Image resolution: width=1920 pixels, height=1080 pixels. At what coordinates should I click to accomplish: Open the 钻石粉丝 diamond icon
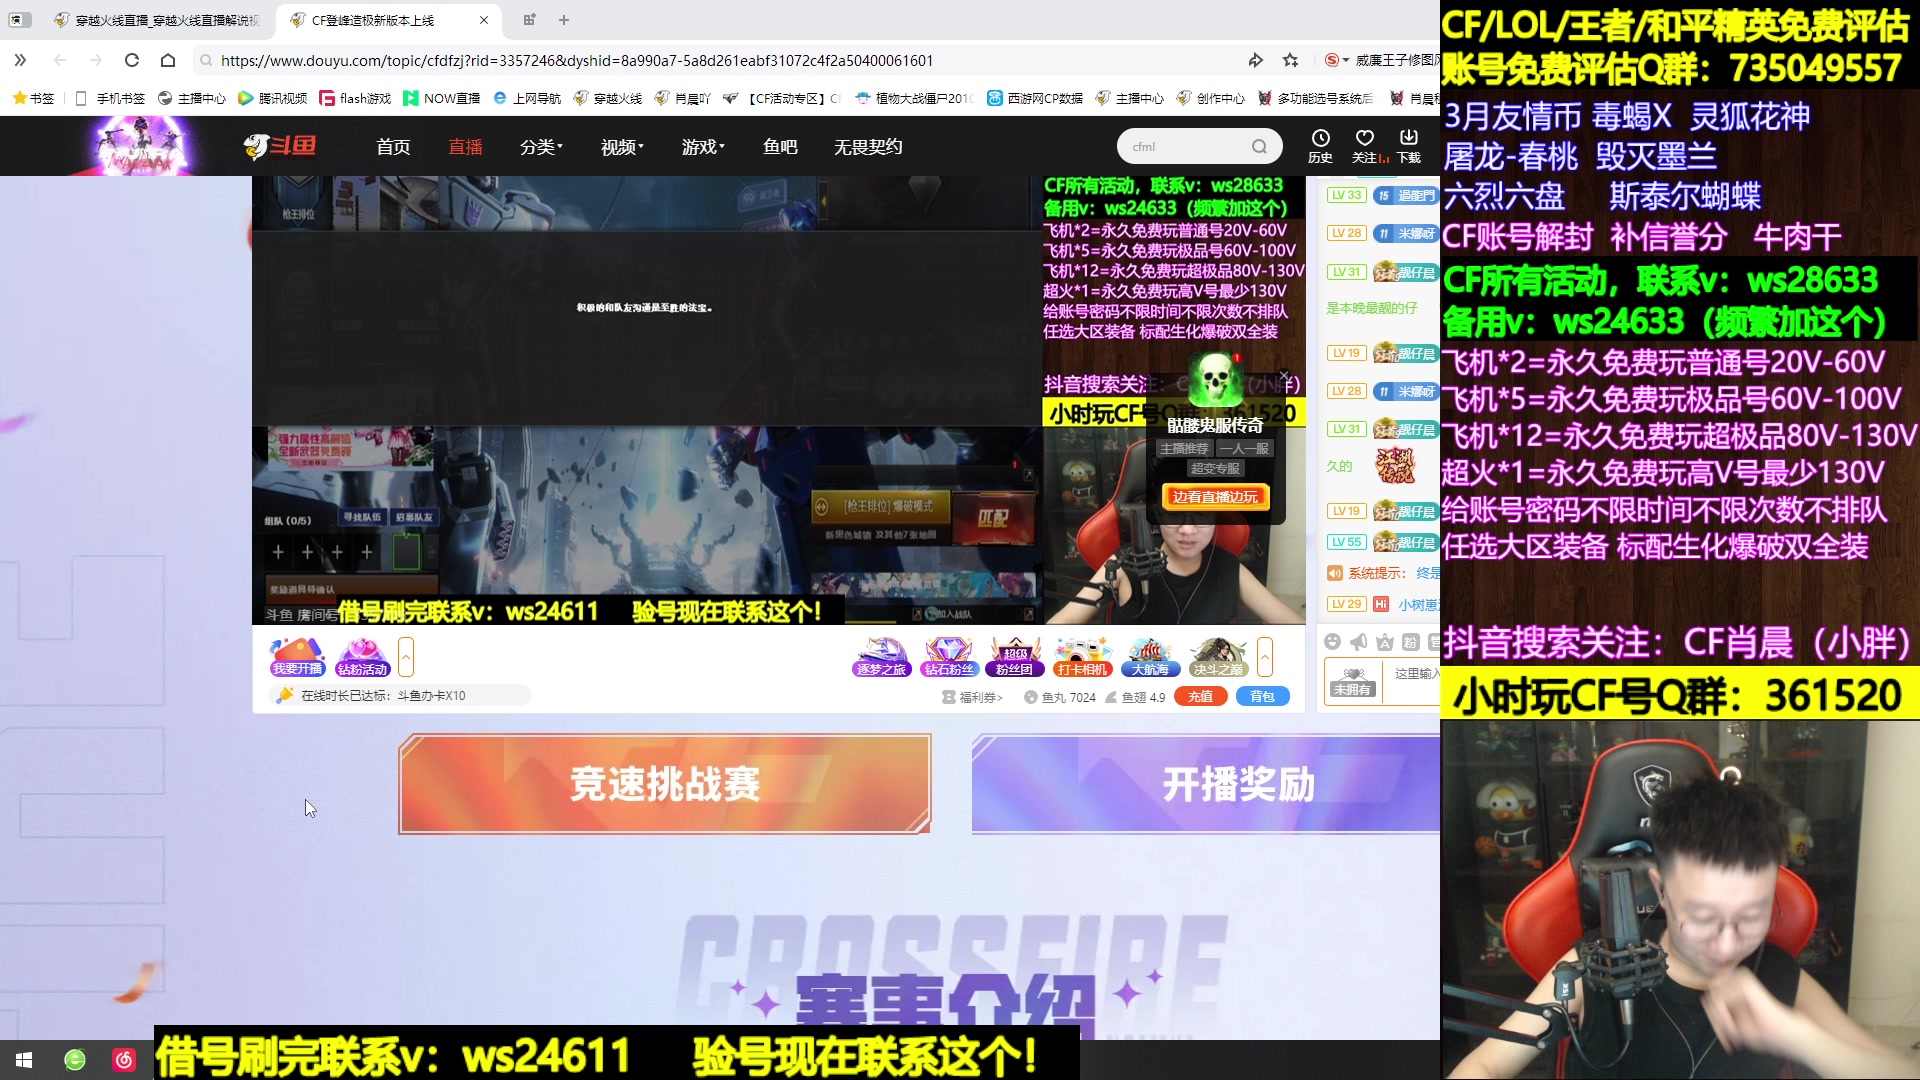coord(949,657)
